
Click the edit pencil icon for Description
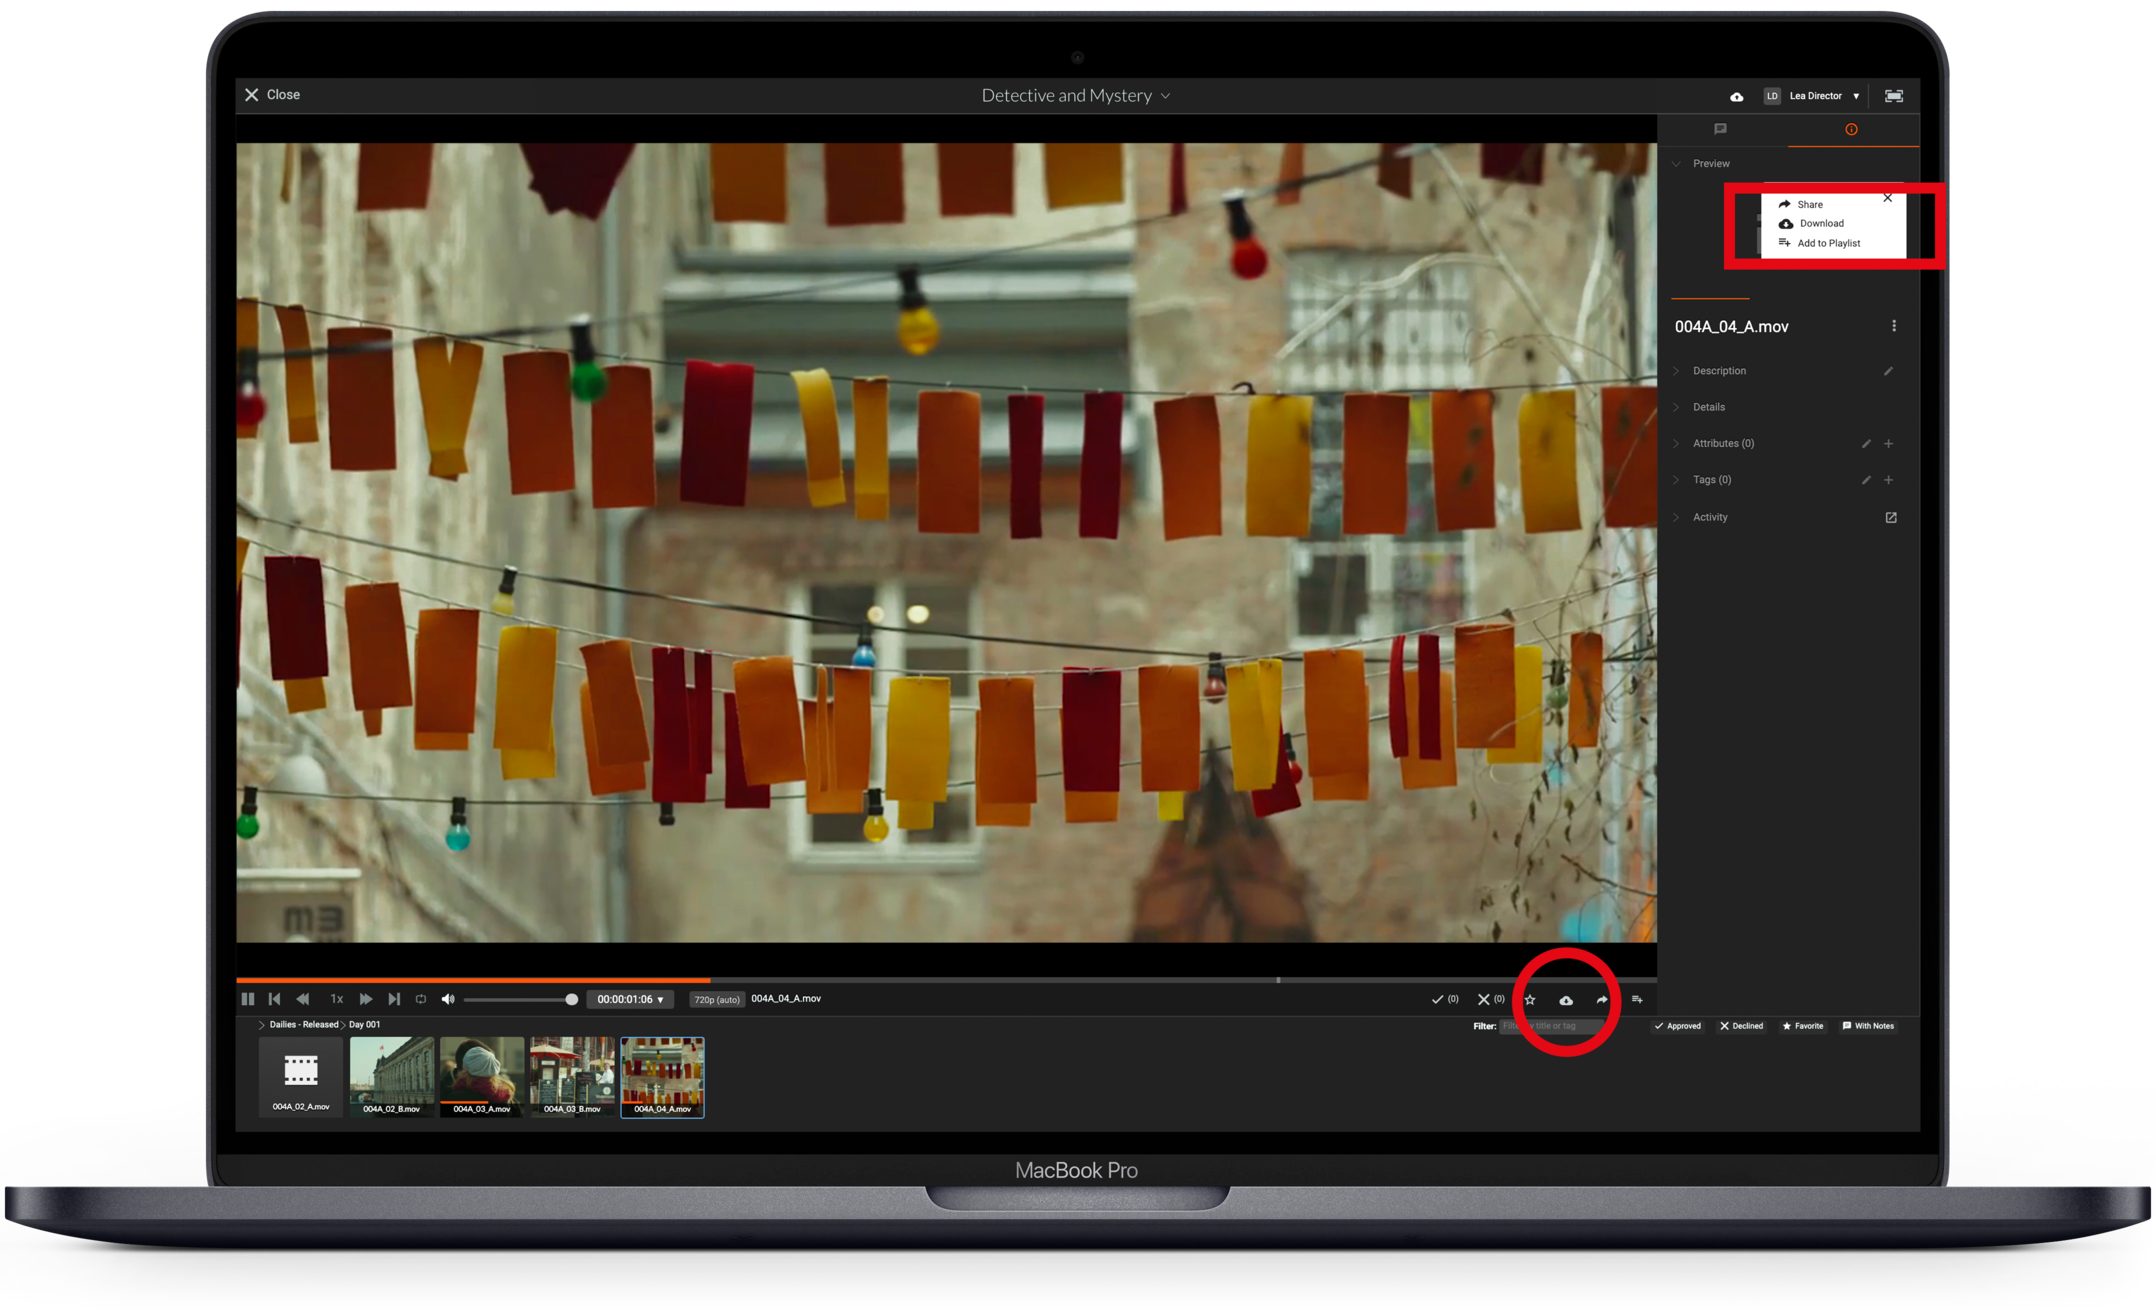[x=1888, y=371]
